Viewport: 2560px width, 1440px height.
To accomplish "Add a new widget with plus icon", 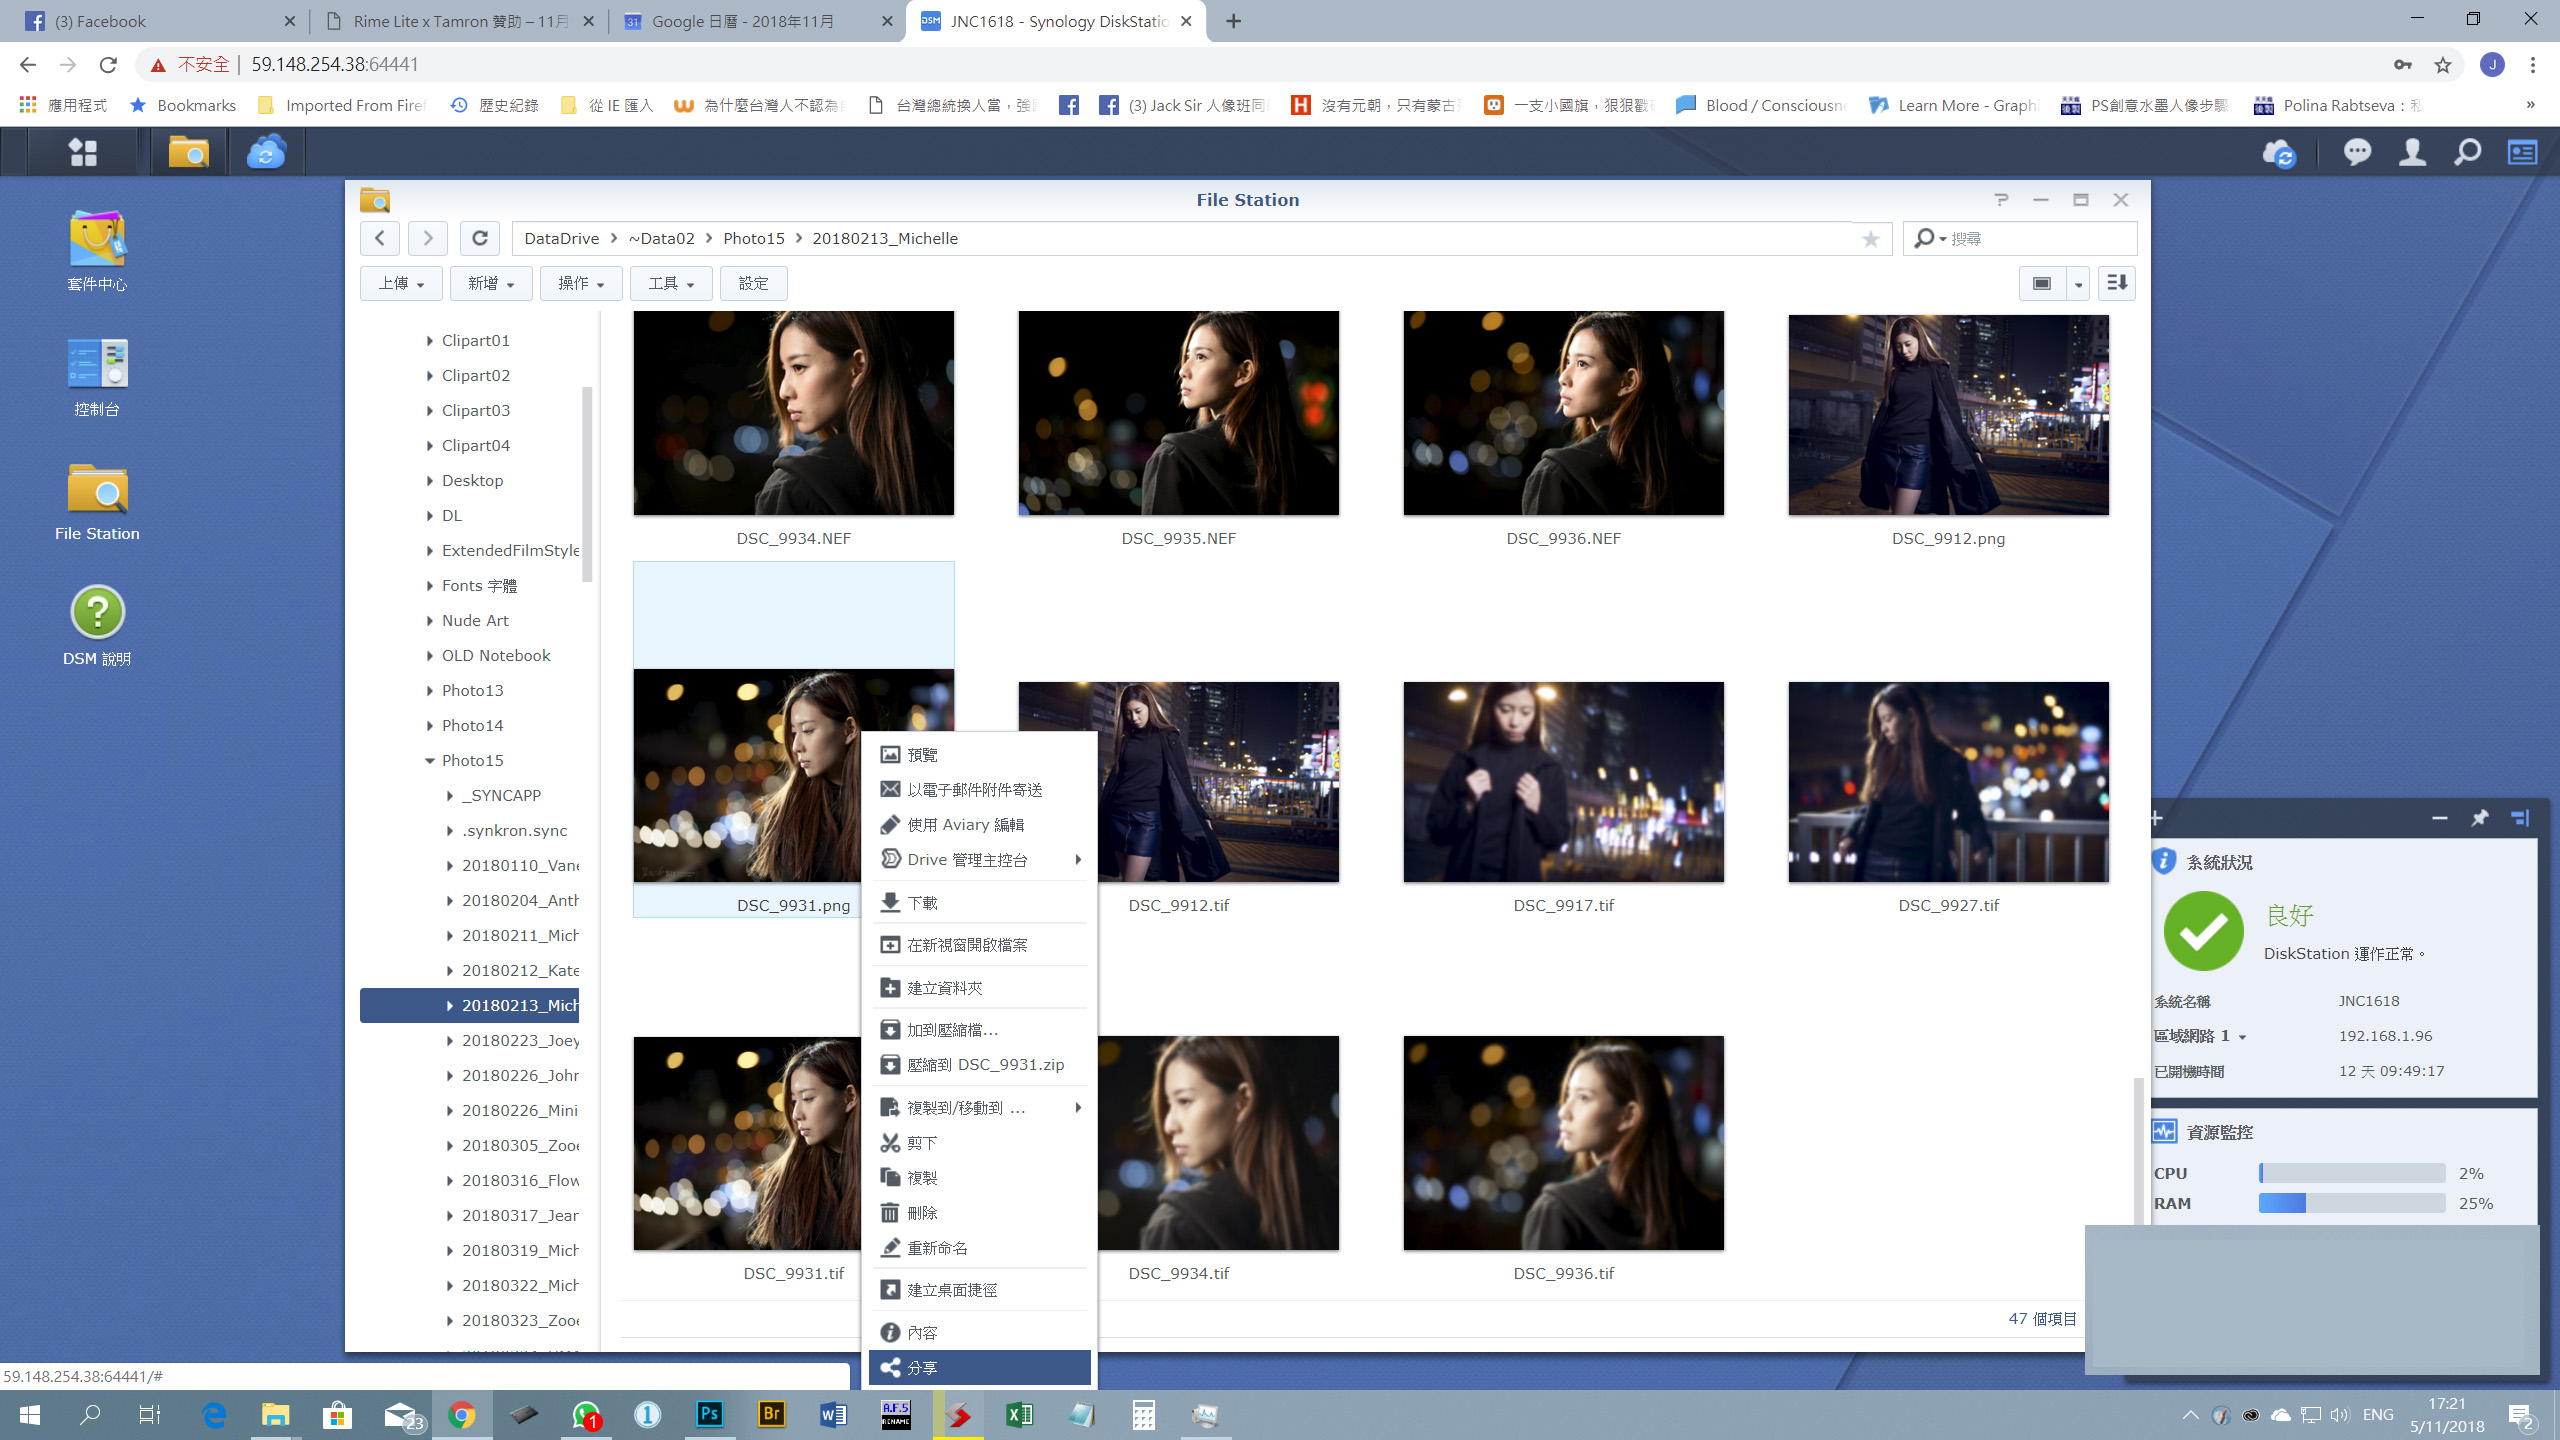I will coord(2156,818).
